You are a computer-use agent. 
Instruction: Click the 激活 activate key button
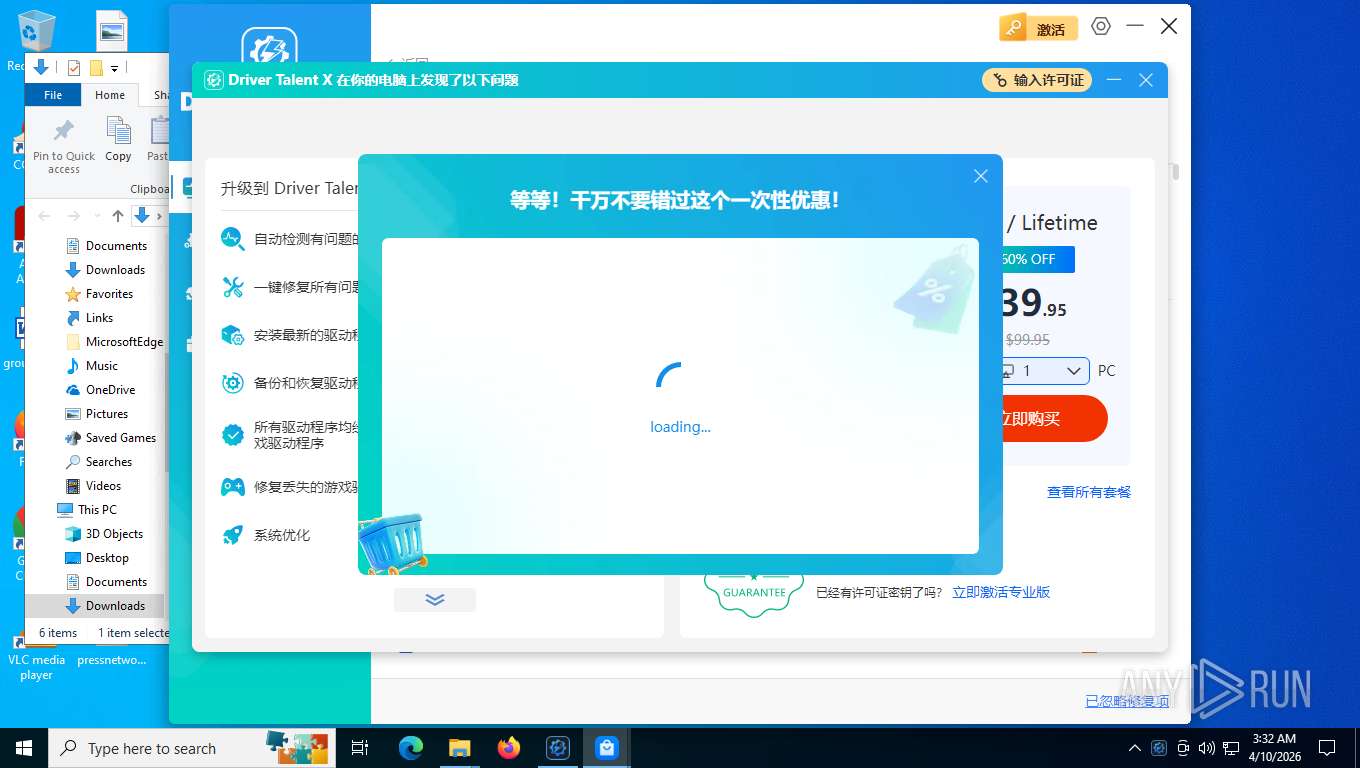point(1038,29)
